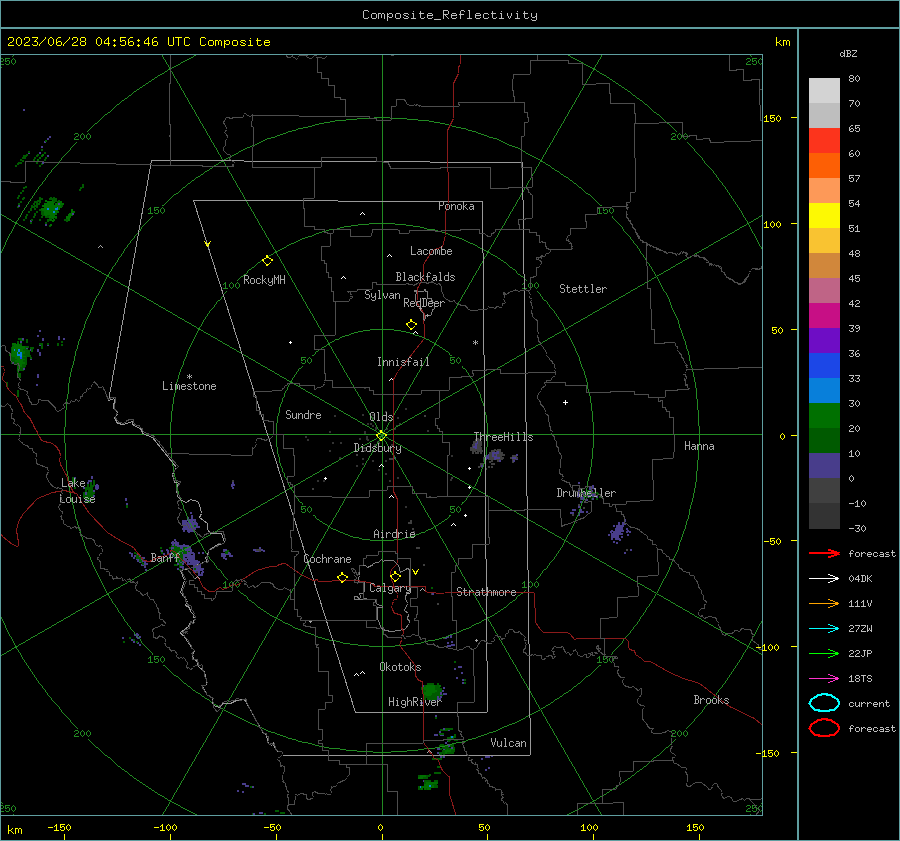
Task: Click the Strathmore town label
Action: [x=486, y=592]
